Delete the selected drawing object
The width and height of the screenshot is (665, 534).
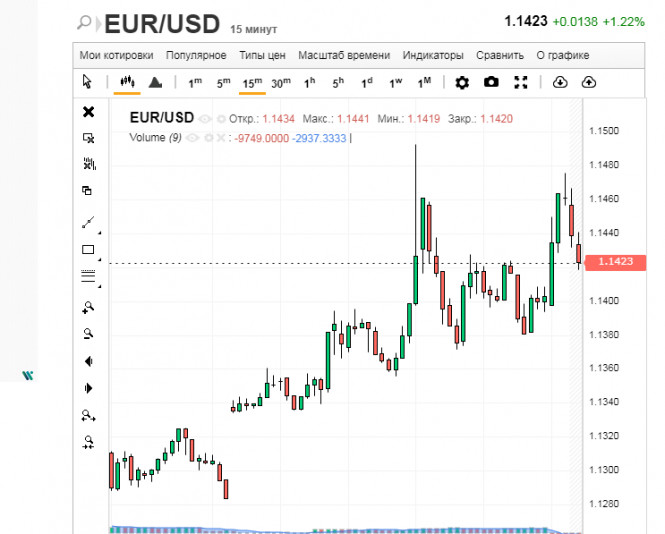pos(89,138)
